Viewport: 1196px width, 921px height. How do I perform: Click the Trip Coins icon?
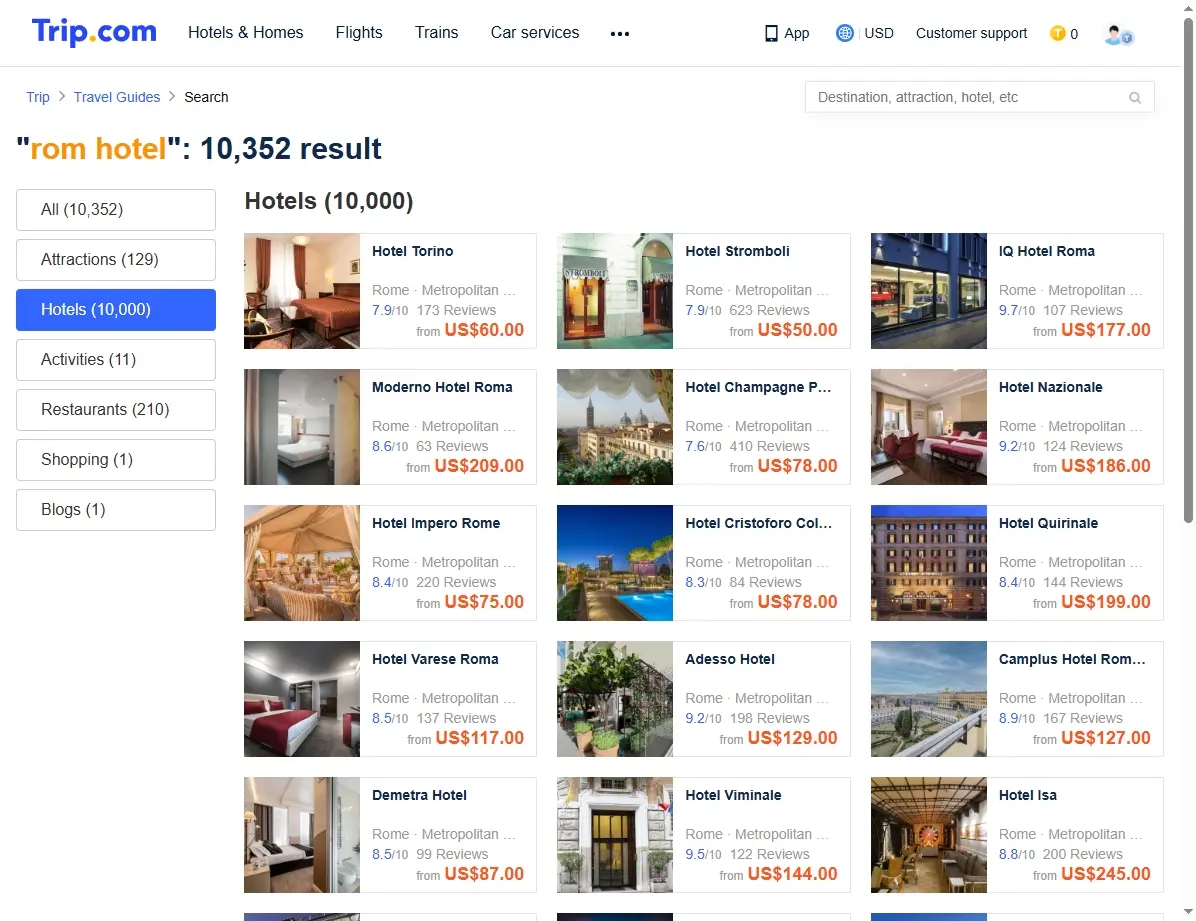[x=1057, y=33]
